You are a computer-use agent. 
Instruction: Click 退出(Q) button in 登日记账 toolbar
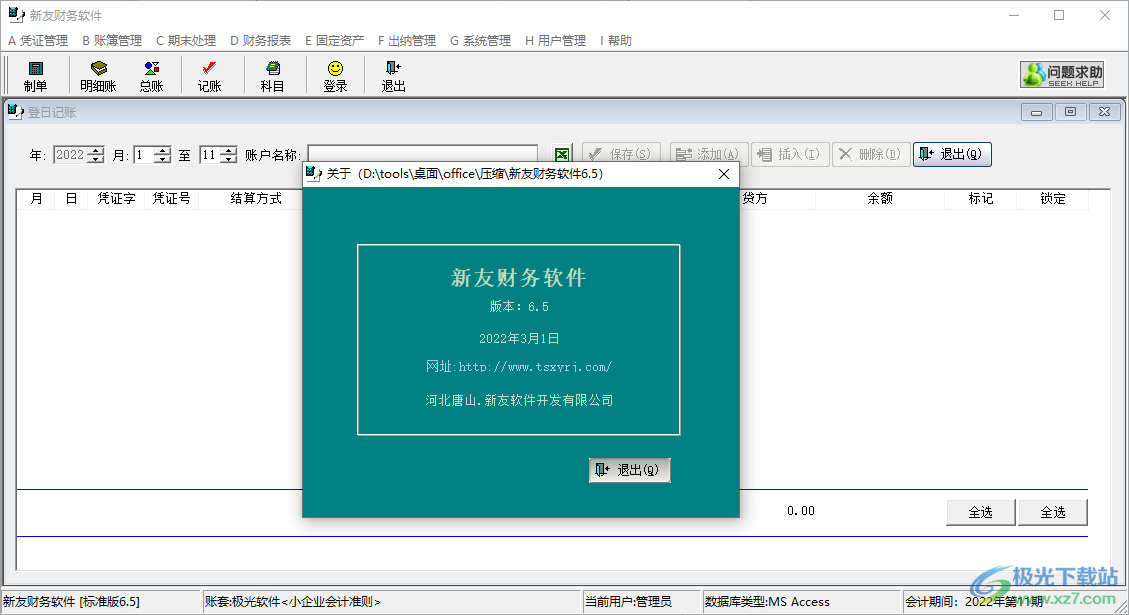[x=952, y=154]
